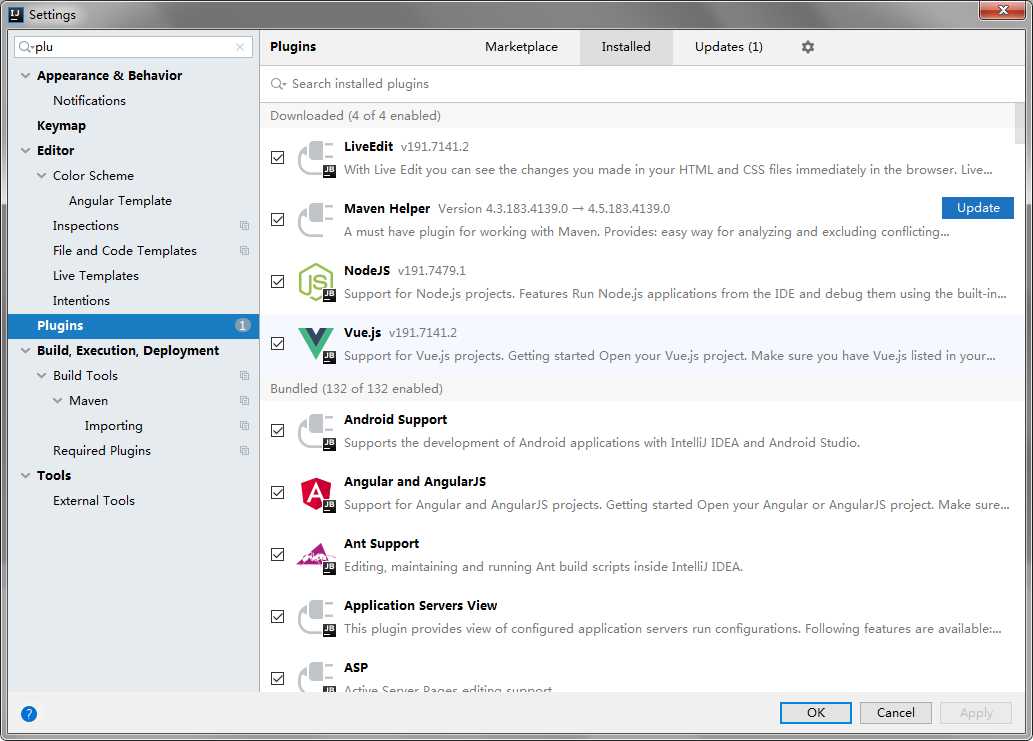Viewport: 1033px width, 741px height.
Task: Click the project-level icon beside Required Plugins
Action: click(244, 451)
